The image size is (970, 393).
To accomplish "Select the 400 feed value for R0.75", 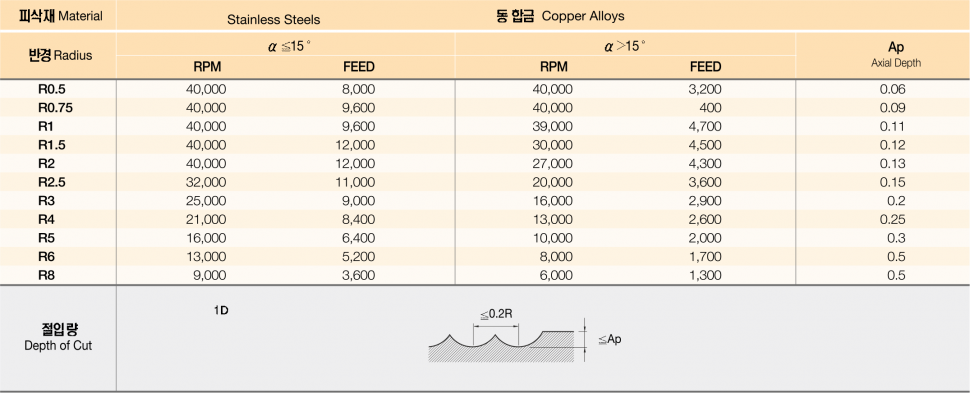I will [710, 108].
